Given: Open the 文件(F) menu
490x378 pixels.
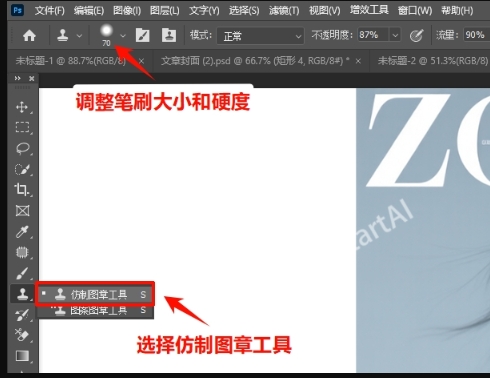Looking at the screenshot, I should (x=50, y=11).
